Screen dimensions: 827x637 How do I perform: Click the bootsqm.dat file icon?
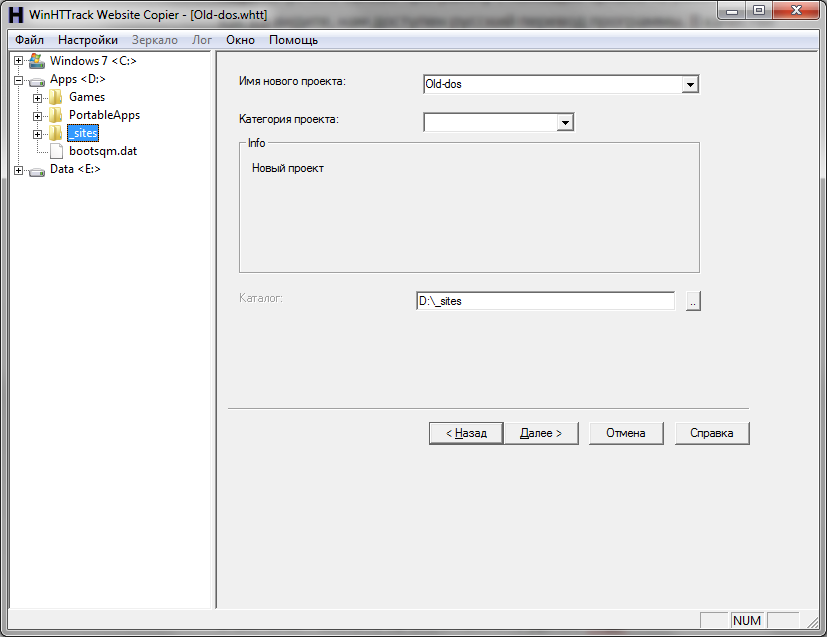pos(56,151)
